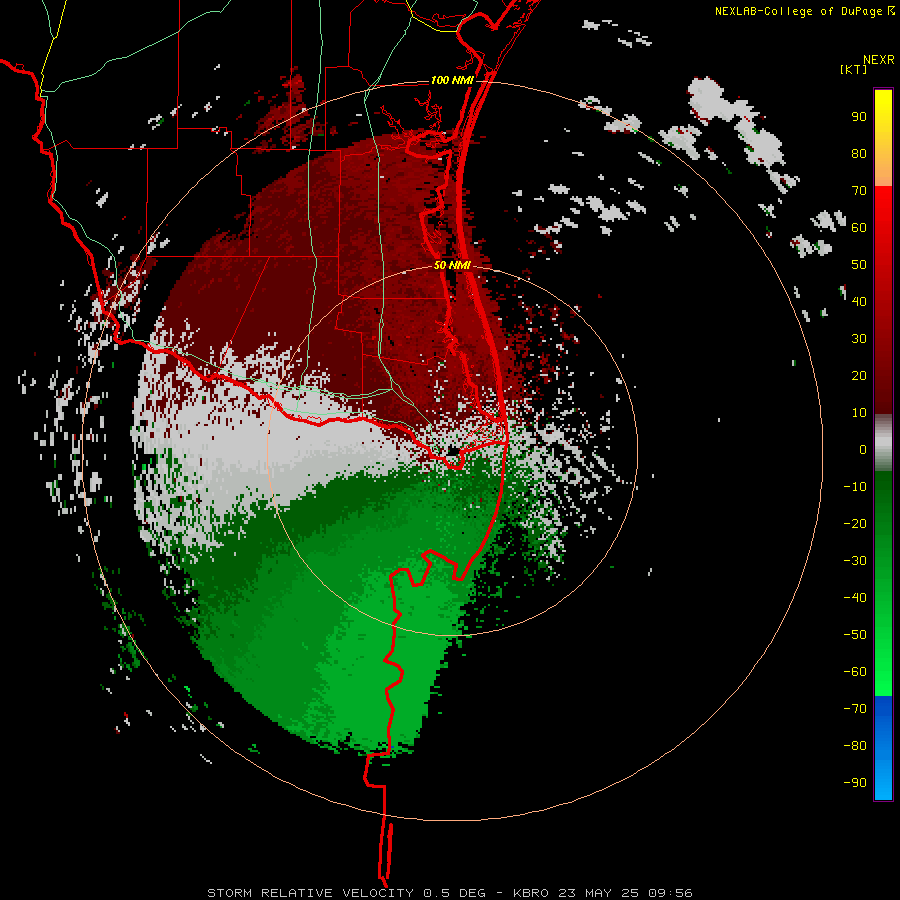Screen dimensions: 900x900
Task: Click the NEXR label above the scale
Action: 878,60
